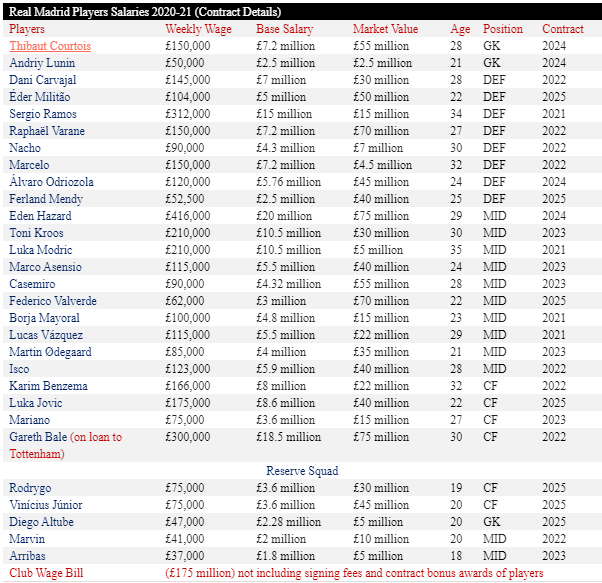
Task: Click the Dani Carvajal player name
Action: pos(43,80)
